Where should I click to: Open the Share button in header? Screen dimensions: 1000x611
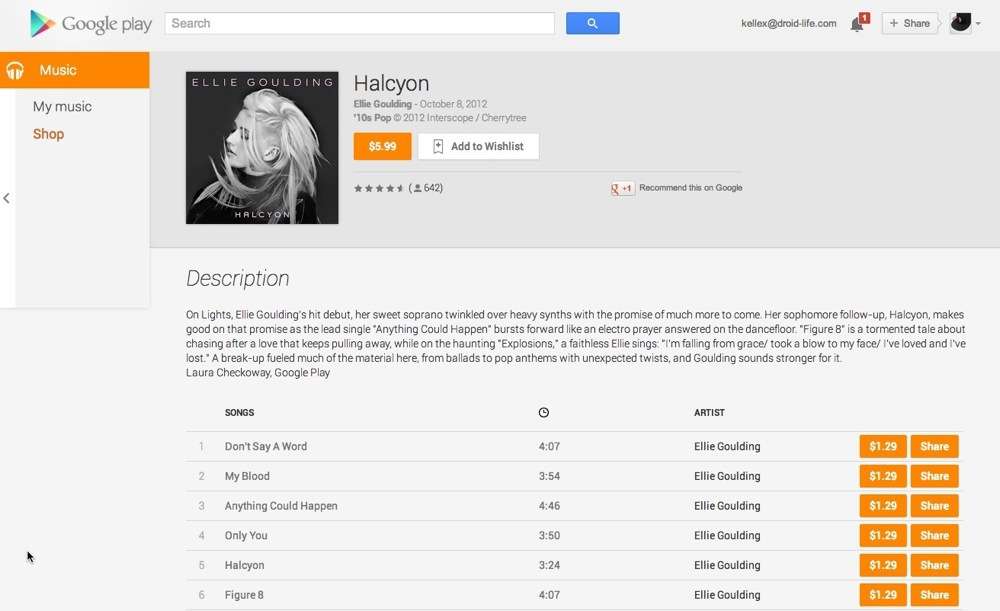(x=909, y=23)
